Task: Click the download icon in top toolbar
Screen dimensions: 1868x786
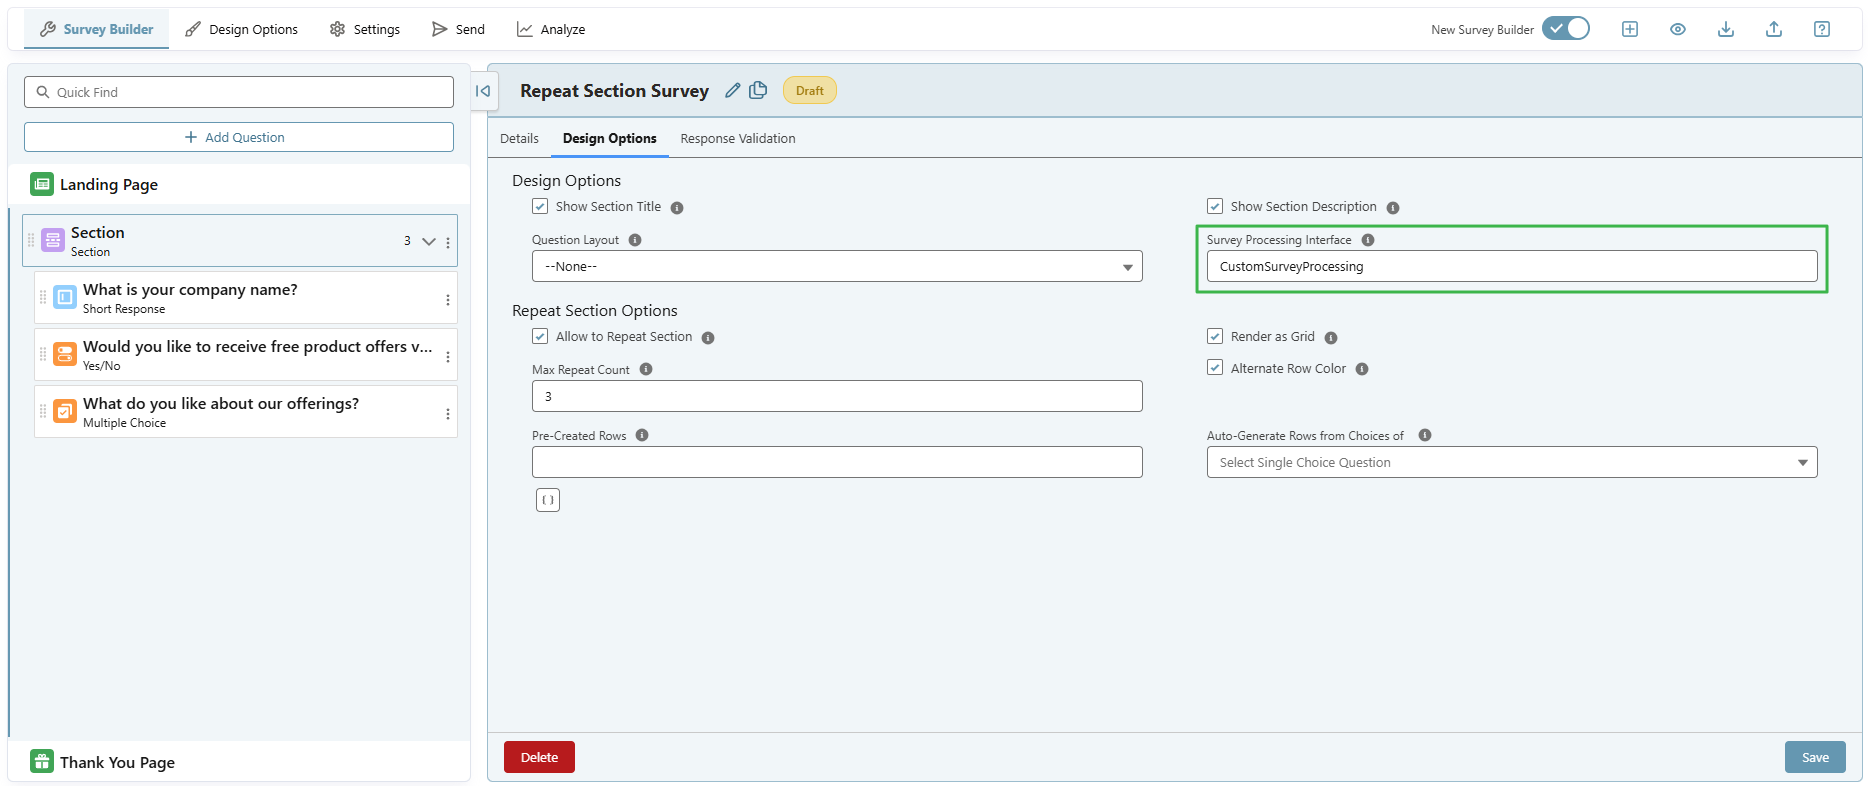Action: click(1726, 29)
